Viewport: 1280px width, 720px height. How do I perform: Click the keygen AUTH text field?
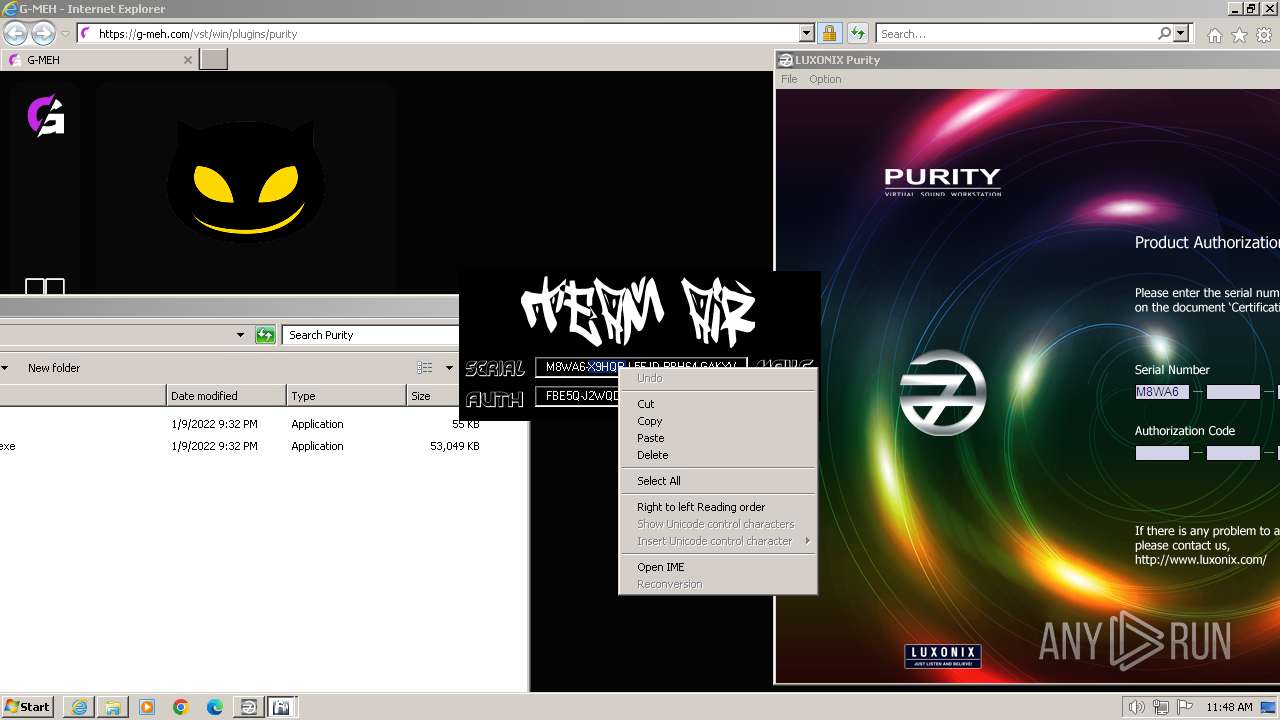click(578, 396)
